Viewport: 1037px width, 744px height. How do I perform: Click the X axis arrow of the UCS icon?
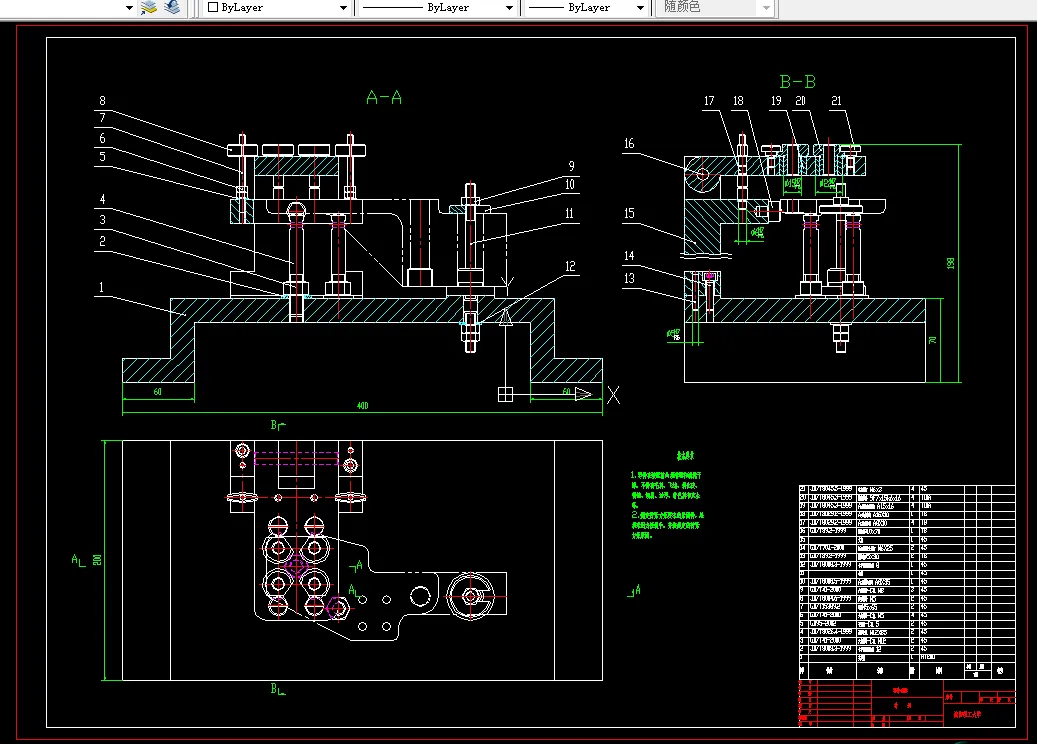pos(583,394)
